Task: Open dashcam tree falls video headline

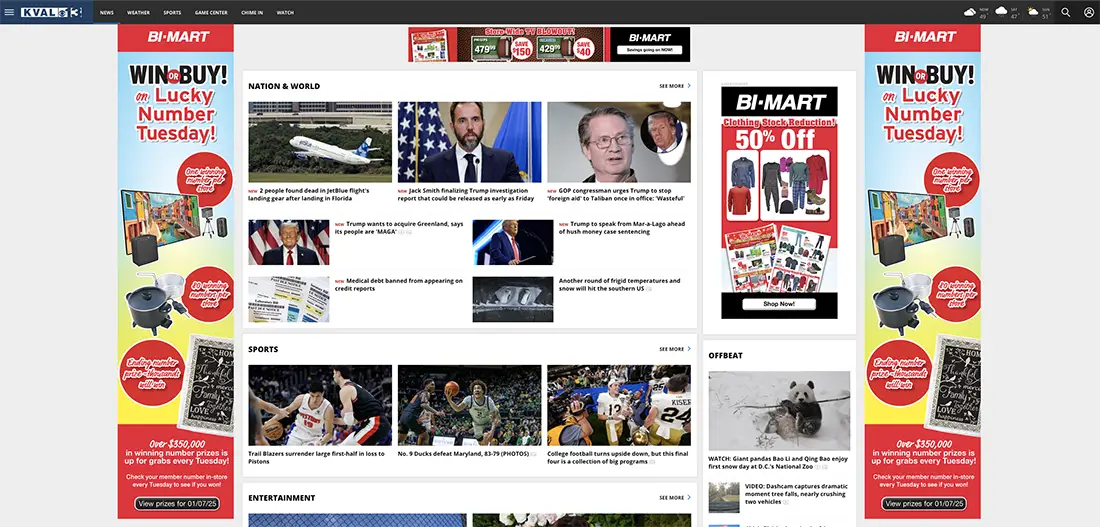Action: point(796,494)
